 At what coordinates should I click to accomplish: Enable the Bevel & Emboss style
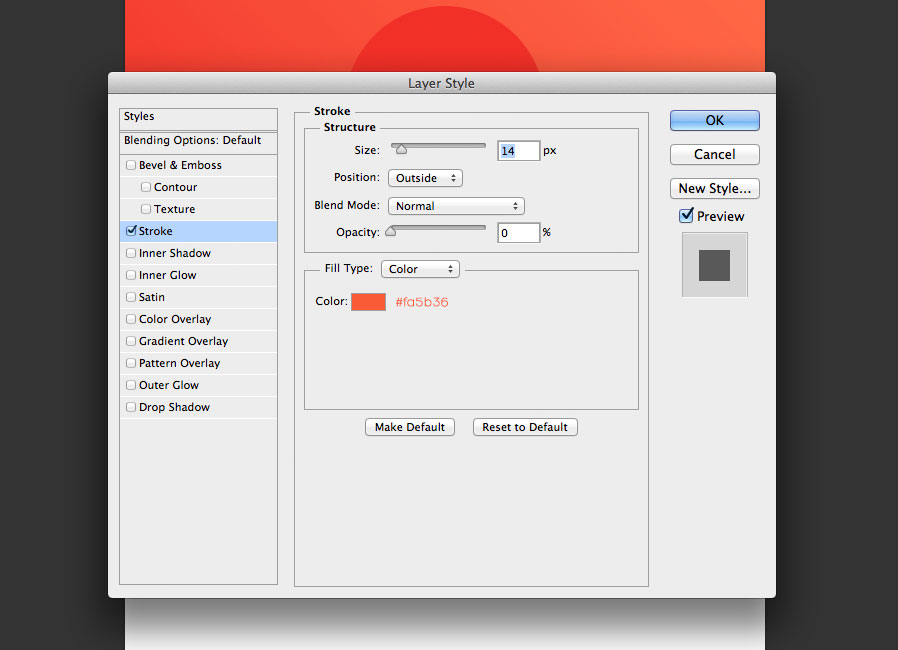(131, 165)
